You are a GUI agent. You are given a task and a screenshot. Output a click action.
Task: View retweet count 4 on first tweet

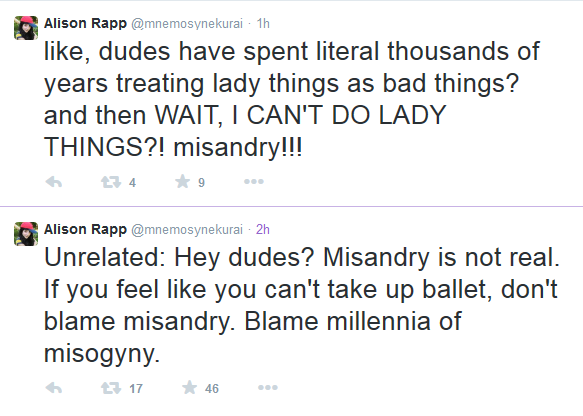coord(132,183)
